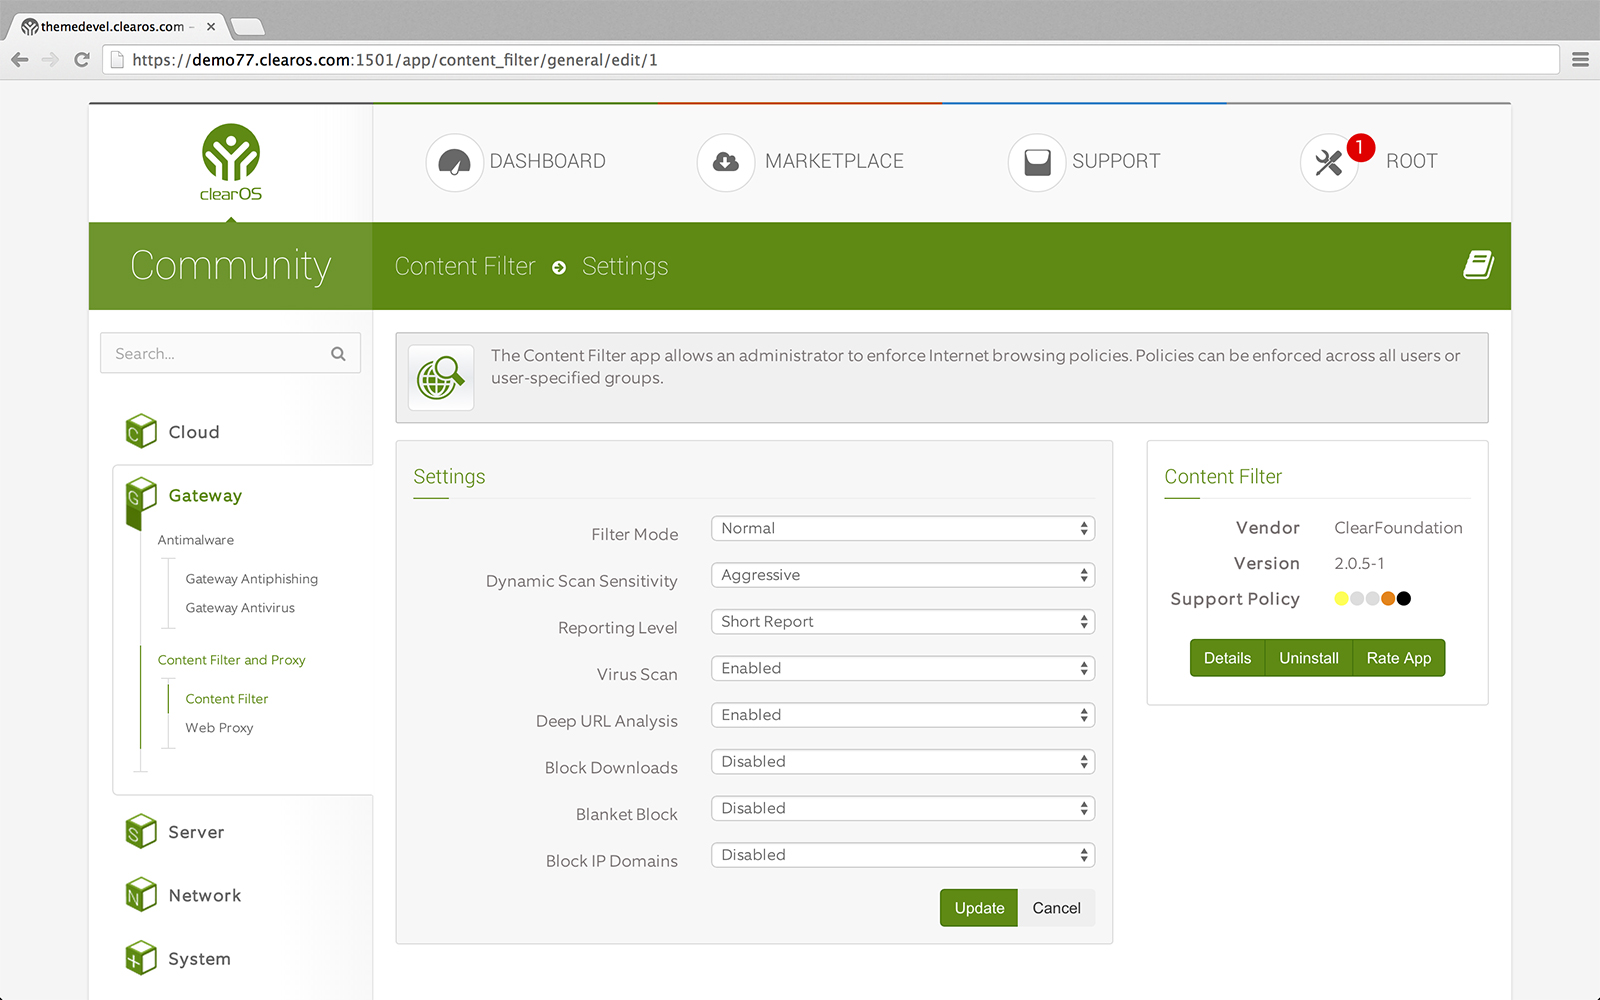Click the browser address bar

[830, 60]
